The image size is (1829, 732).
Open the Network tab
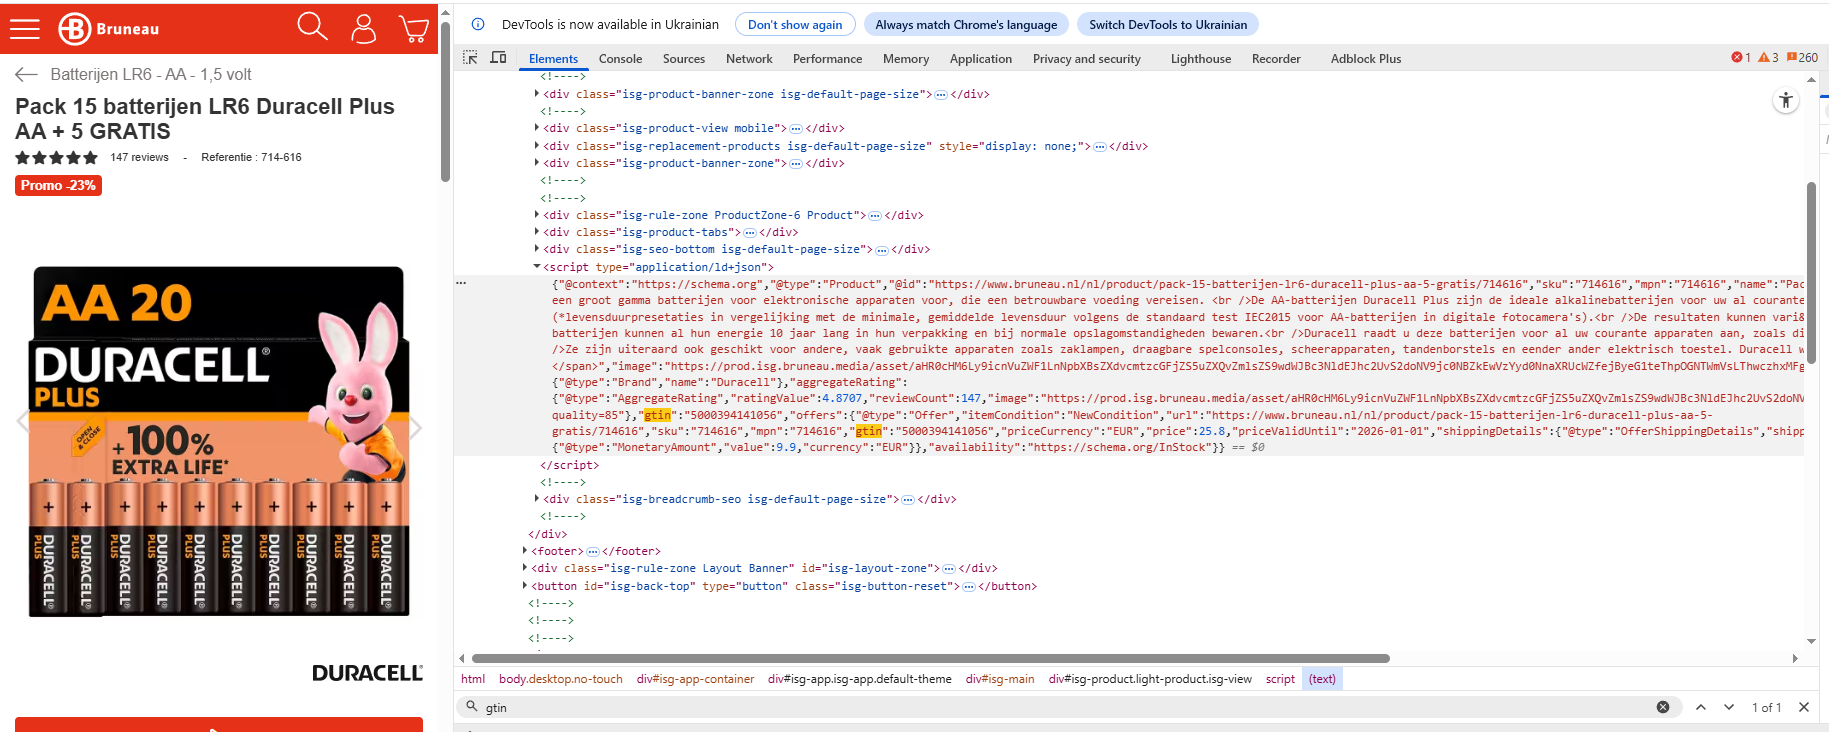749,58
